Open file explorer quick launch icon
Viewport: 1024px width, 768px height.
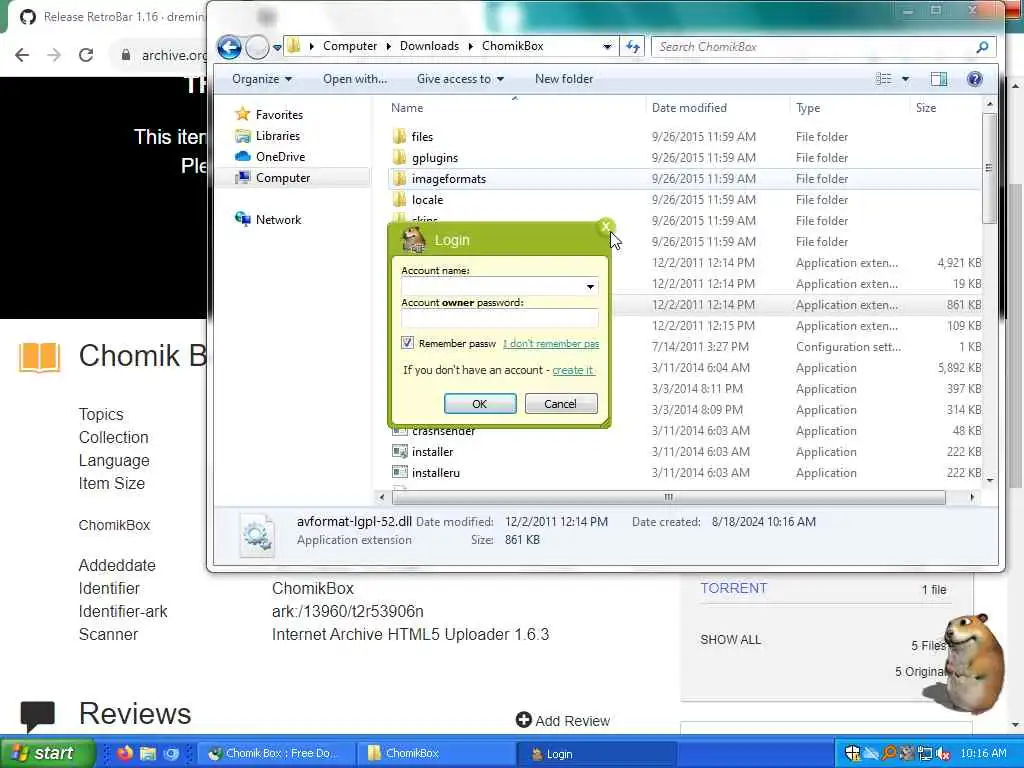click(x=148, y=753)
